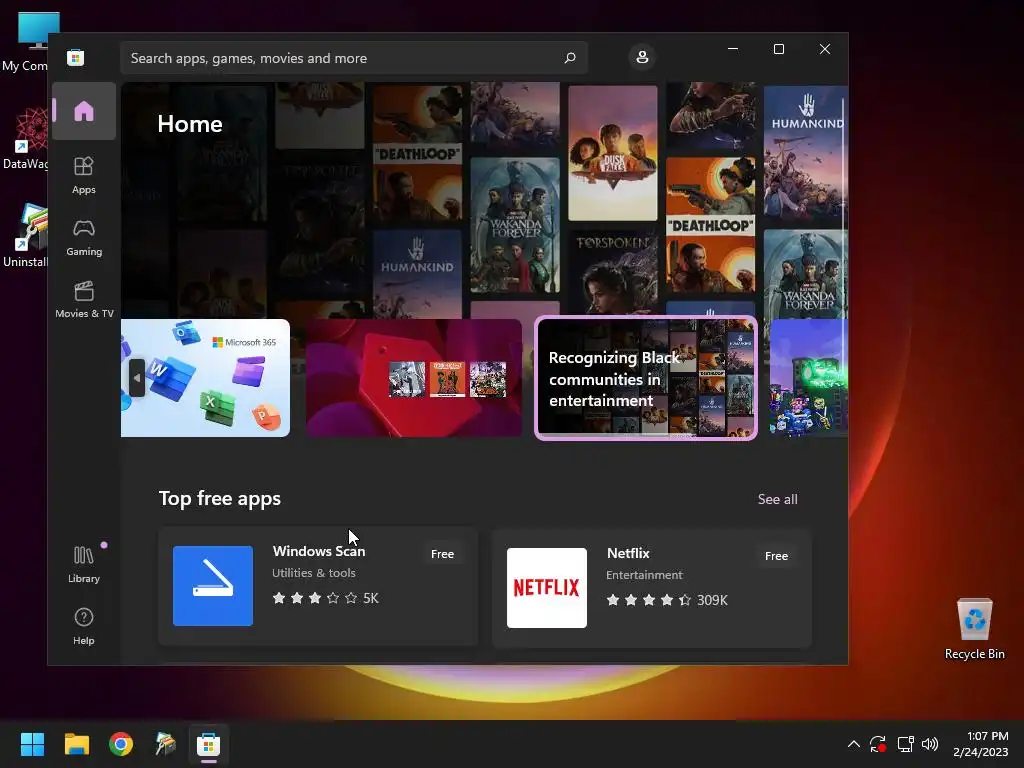Click Free button for Netflix
1024x768 pixels.
click(x=776, y=556)
